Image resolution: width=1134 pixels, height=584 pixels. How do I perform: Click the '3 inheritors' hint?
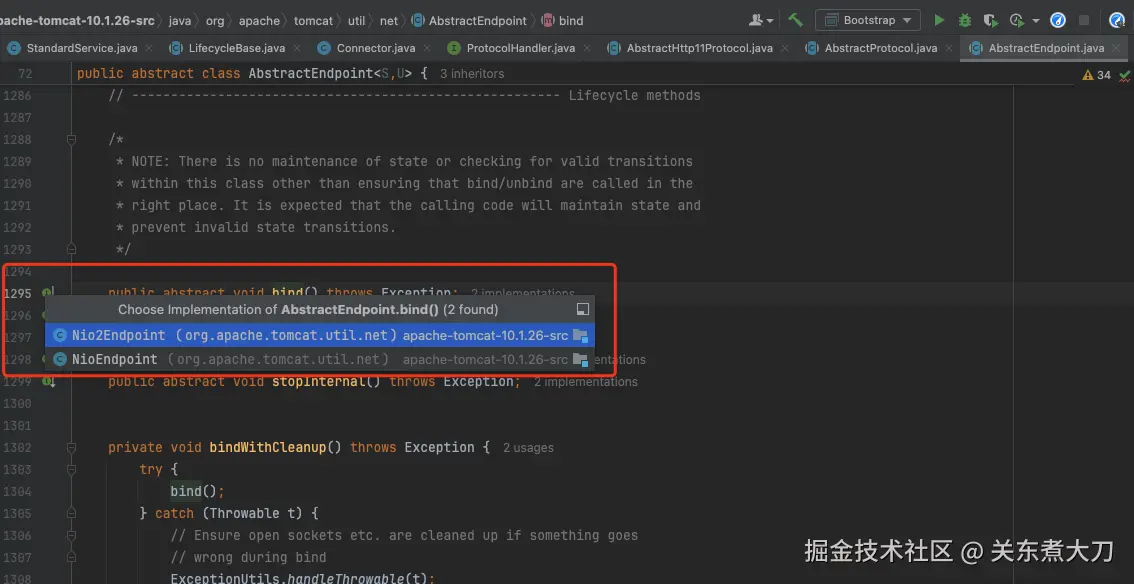click(x=472, y=74)
